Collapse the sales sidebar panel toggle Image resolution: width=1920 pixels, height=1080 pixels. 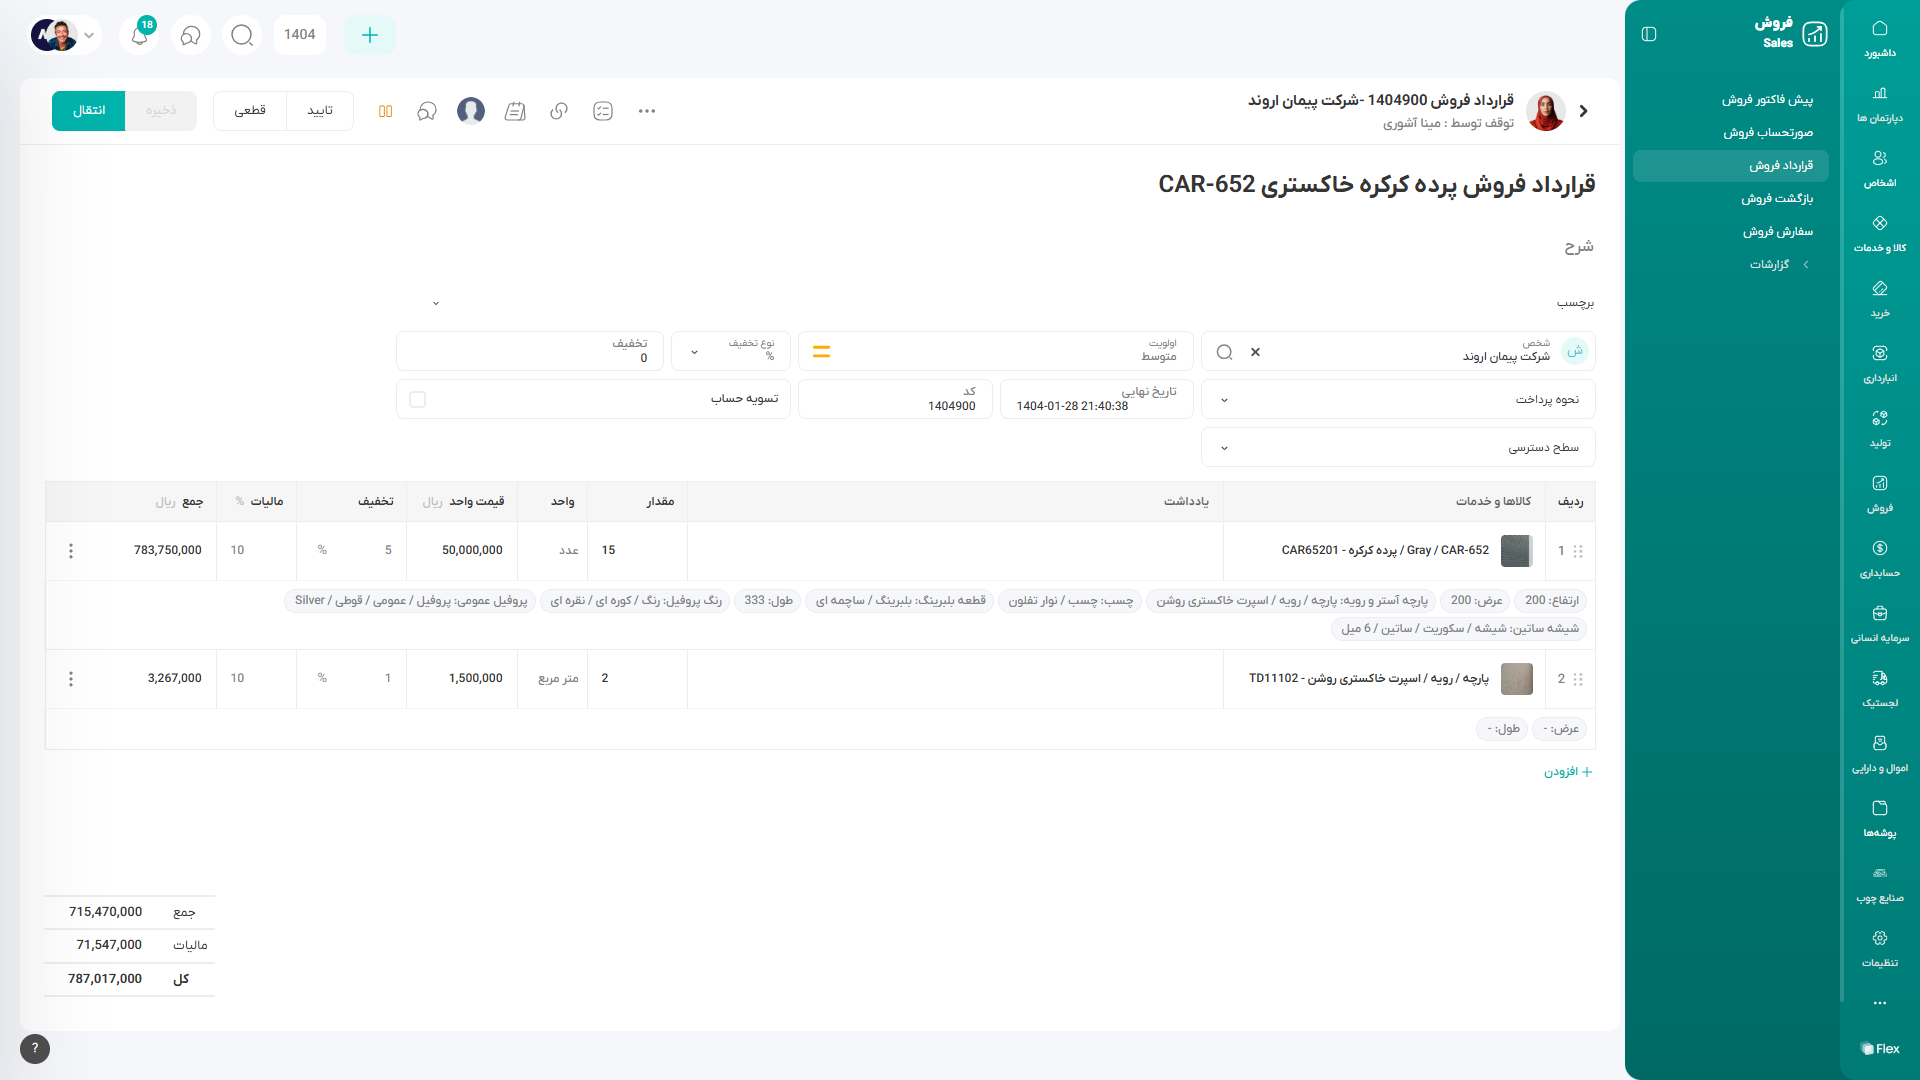[1649, 35]
